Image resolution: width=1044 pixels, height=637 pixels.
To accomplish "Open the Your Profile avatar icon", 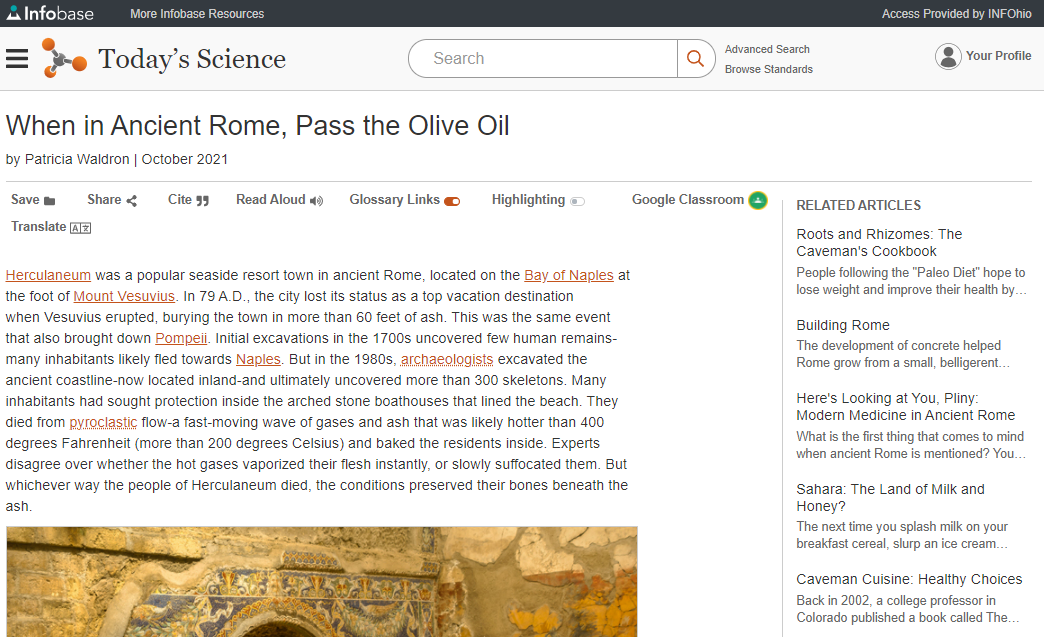I will [948, 57].
